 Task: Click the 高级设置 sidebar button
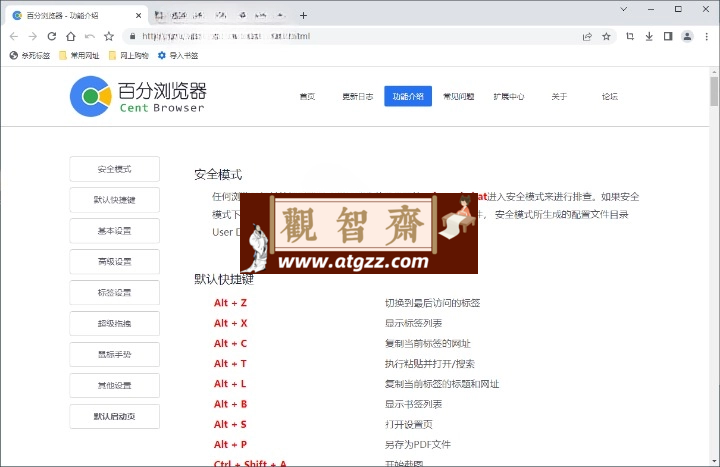(114, 262)
